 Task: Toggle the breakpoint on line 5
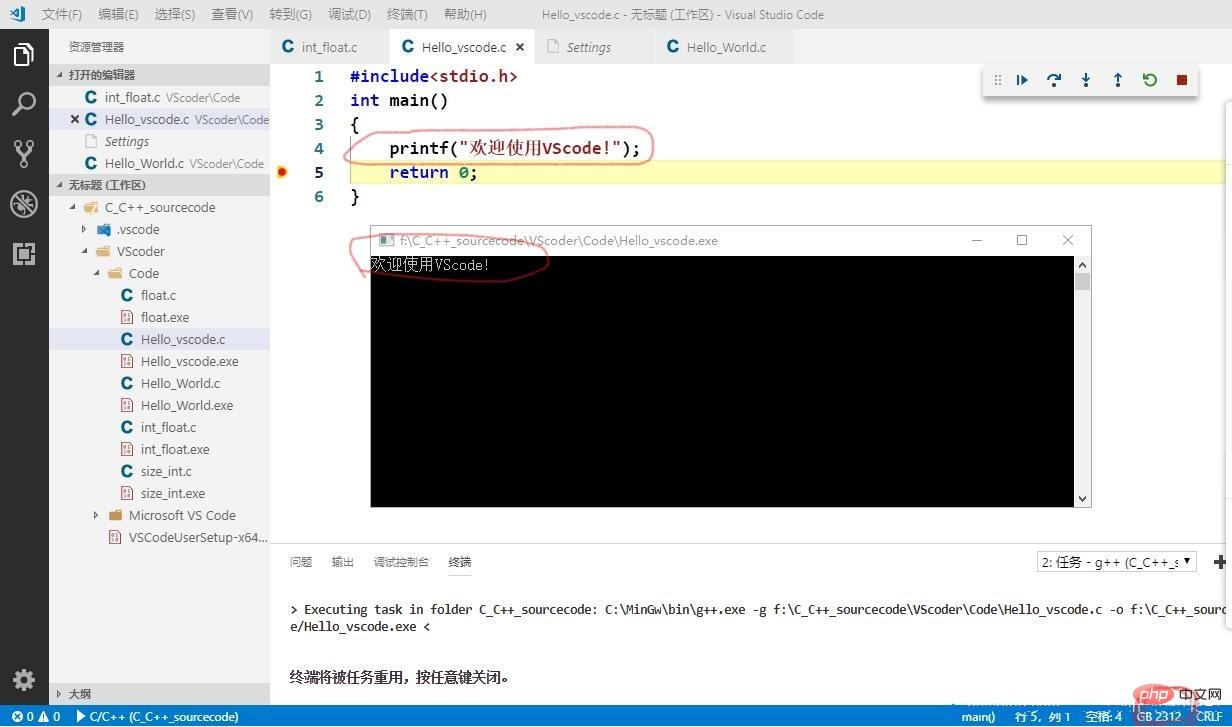pyautogui.click(x=282, y=172)
